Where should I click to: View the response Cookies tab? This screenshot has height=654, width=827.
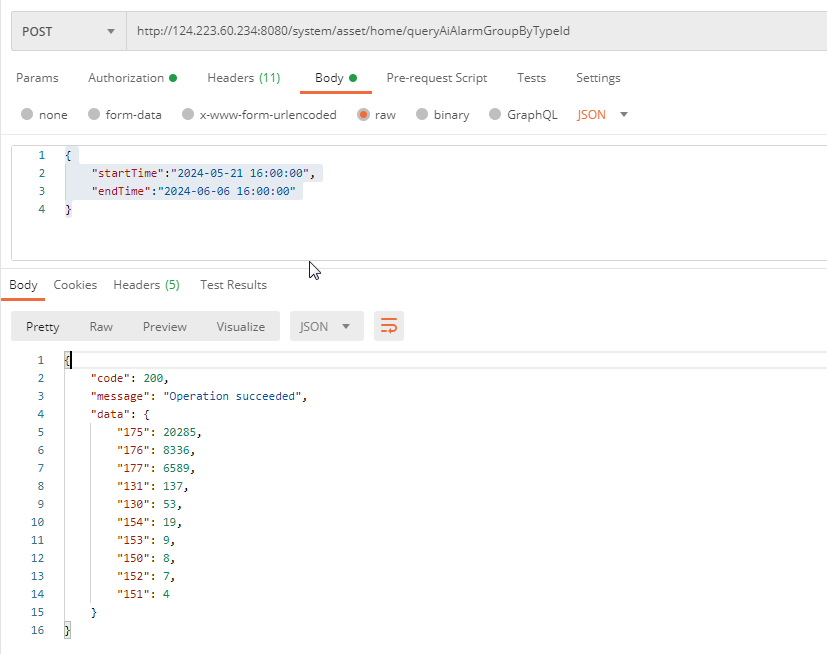pos(75,285)
